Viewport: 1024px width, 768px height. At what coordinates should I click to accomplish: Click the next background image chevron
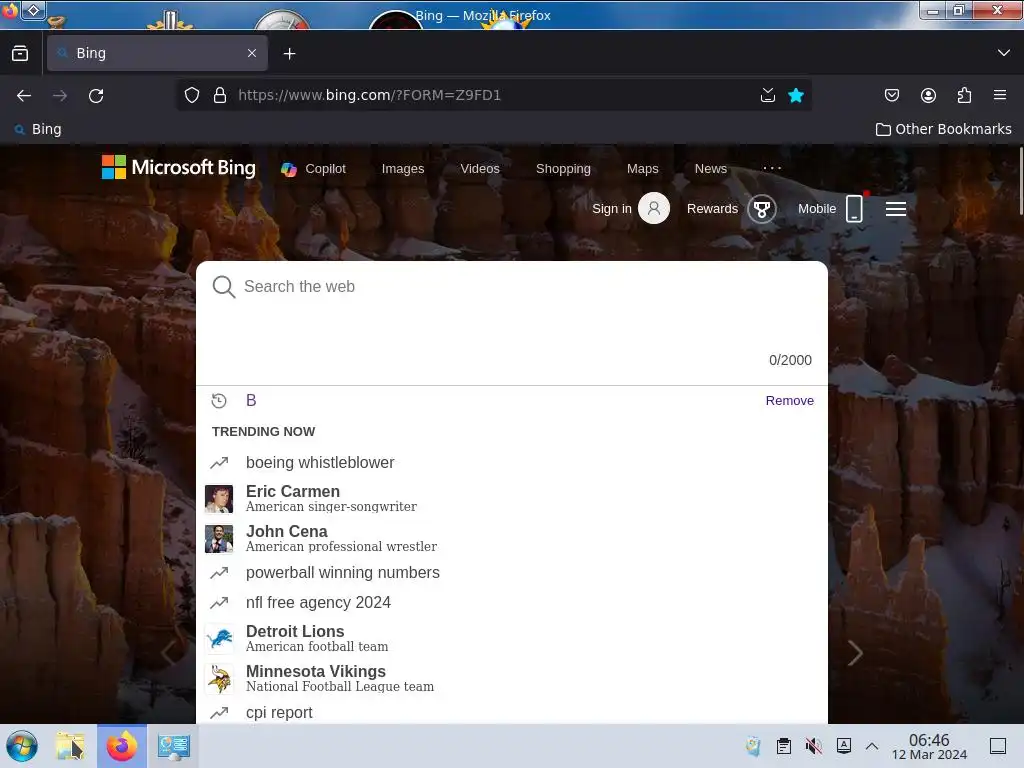[x=855, y=652]
